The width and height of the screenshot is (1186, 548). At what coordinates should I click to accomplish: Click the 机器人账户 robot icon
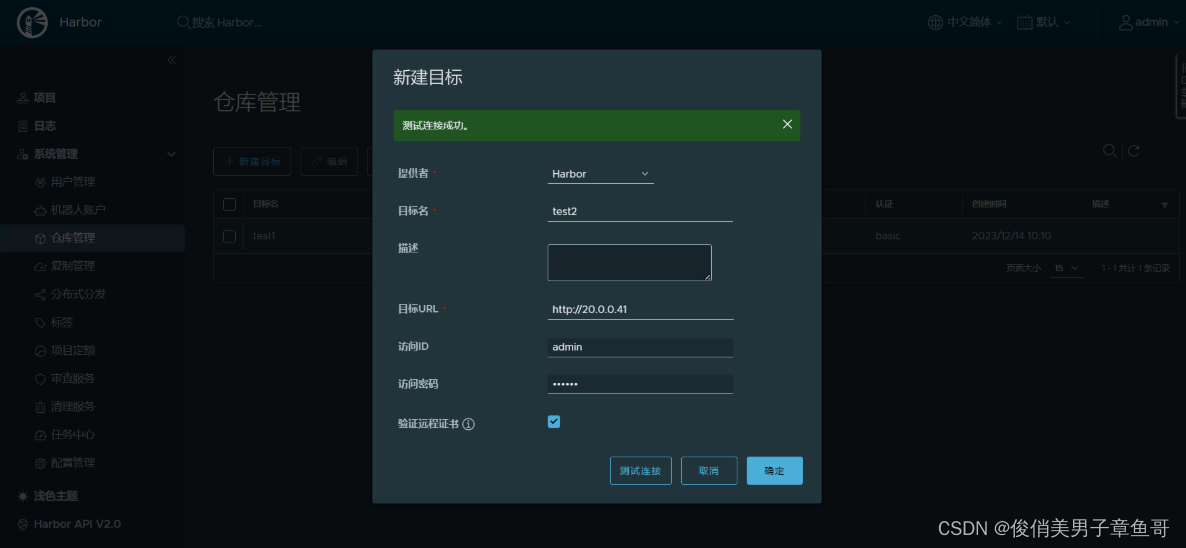click(x=40, y=210)
